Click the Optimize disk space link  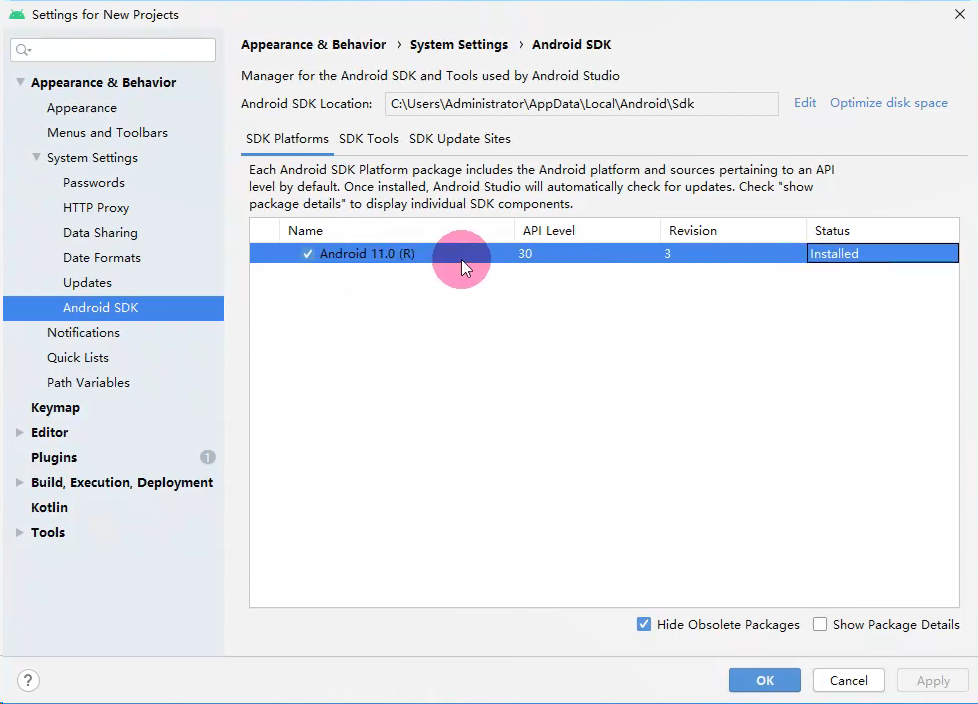[889, 103]
